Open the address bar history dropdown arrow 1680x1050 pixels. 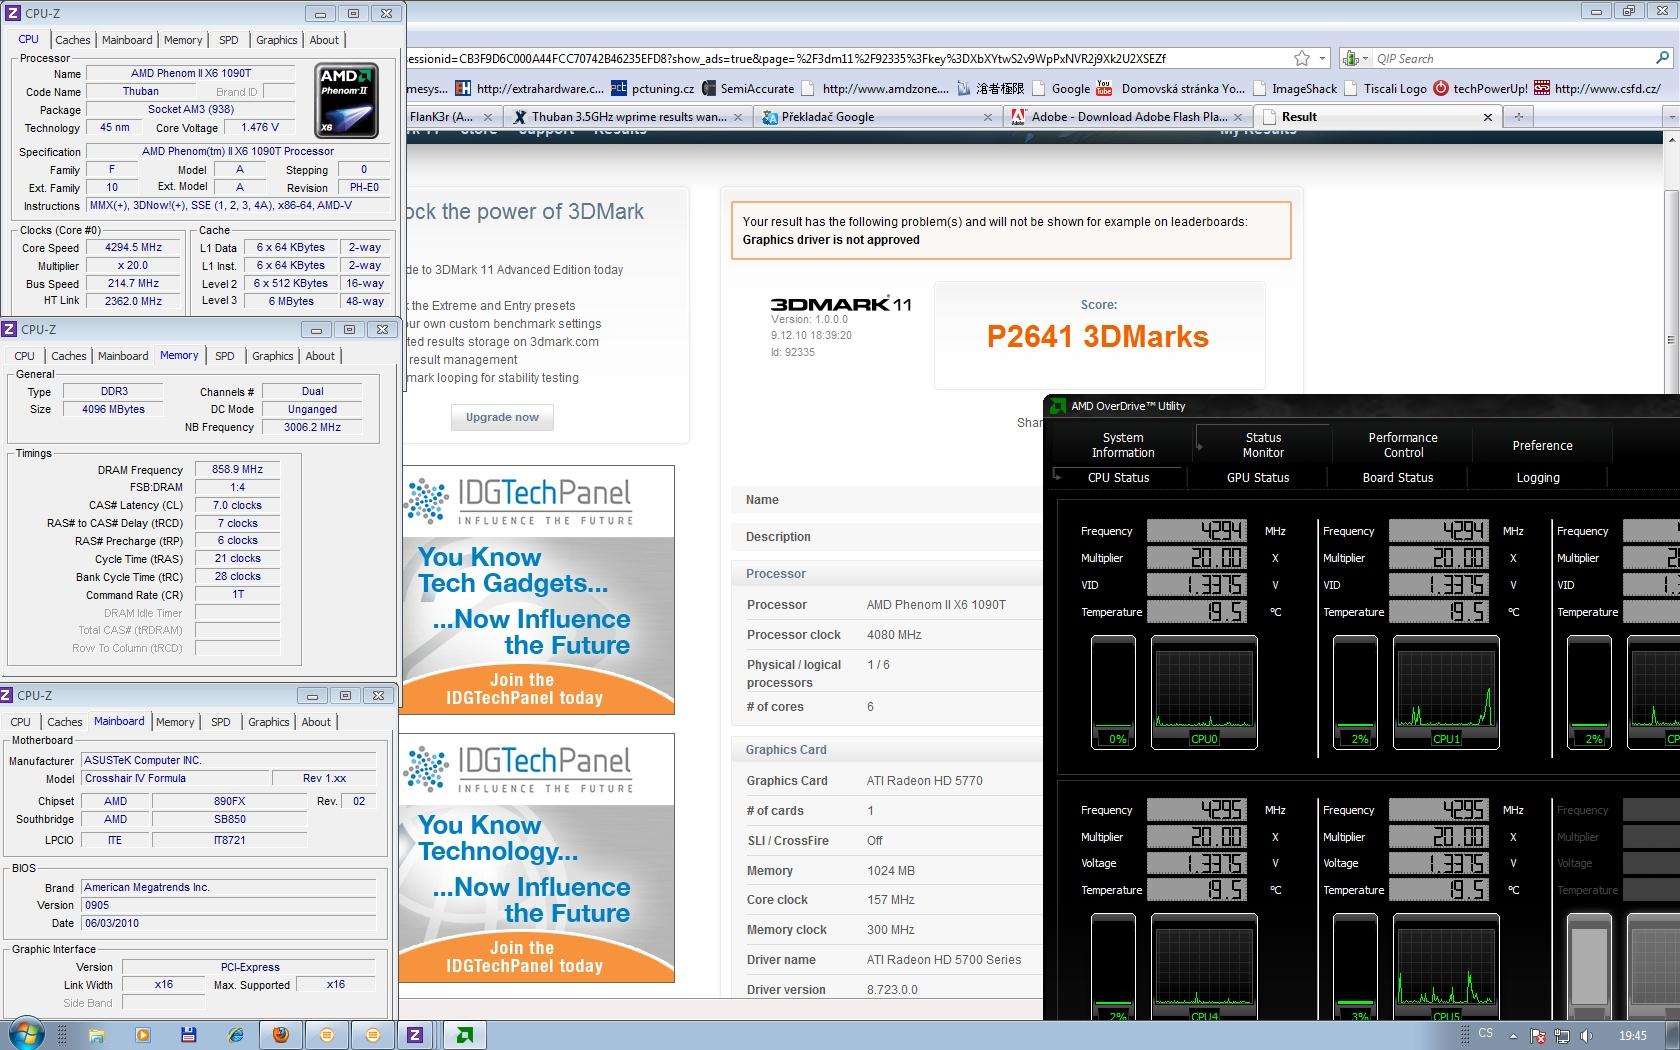[x=1322, y=58]
